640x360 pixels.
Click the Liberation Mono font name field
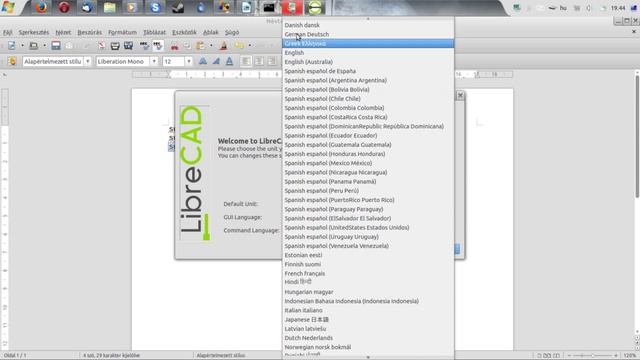(123, 61)
